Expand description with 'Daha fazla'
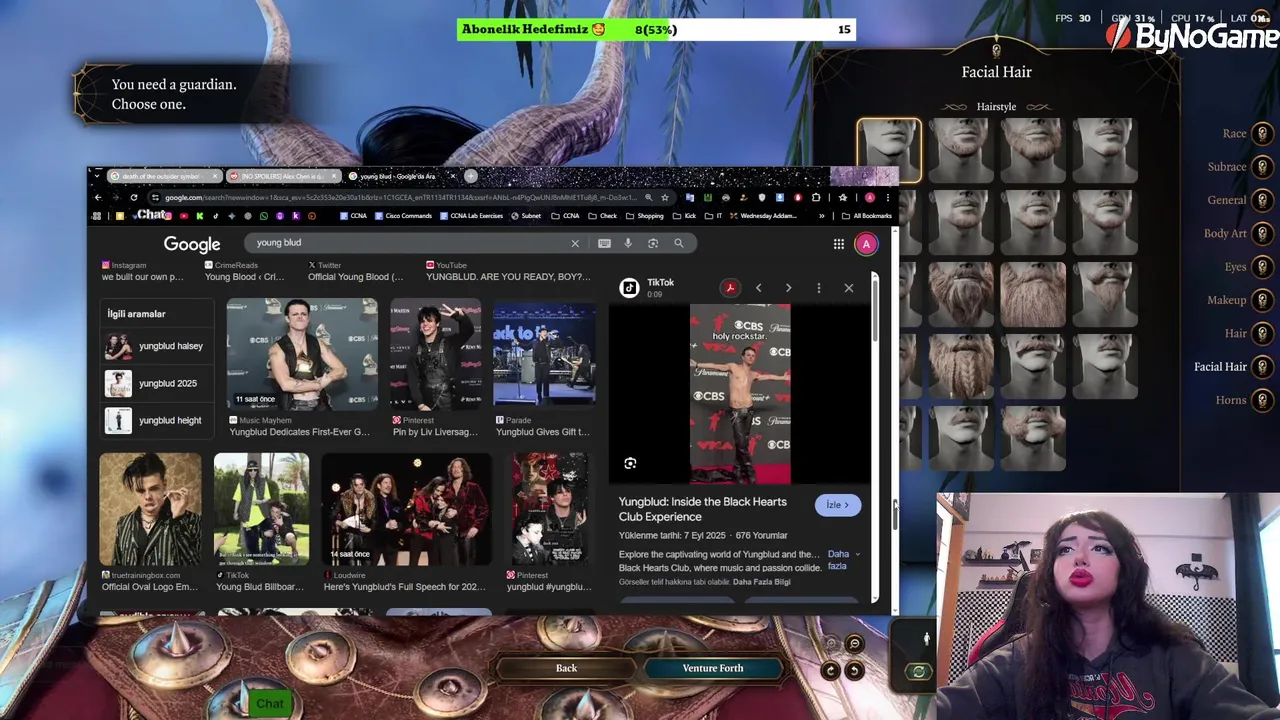Screen dimensions: 1280x720 [843, 560]
